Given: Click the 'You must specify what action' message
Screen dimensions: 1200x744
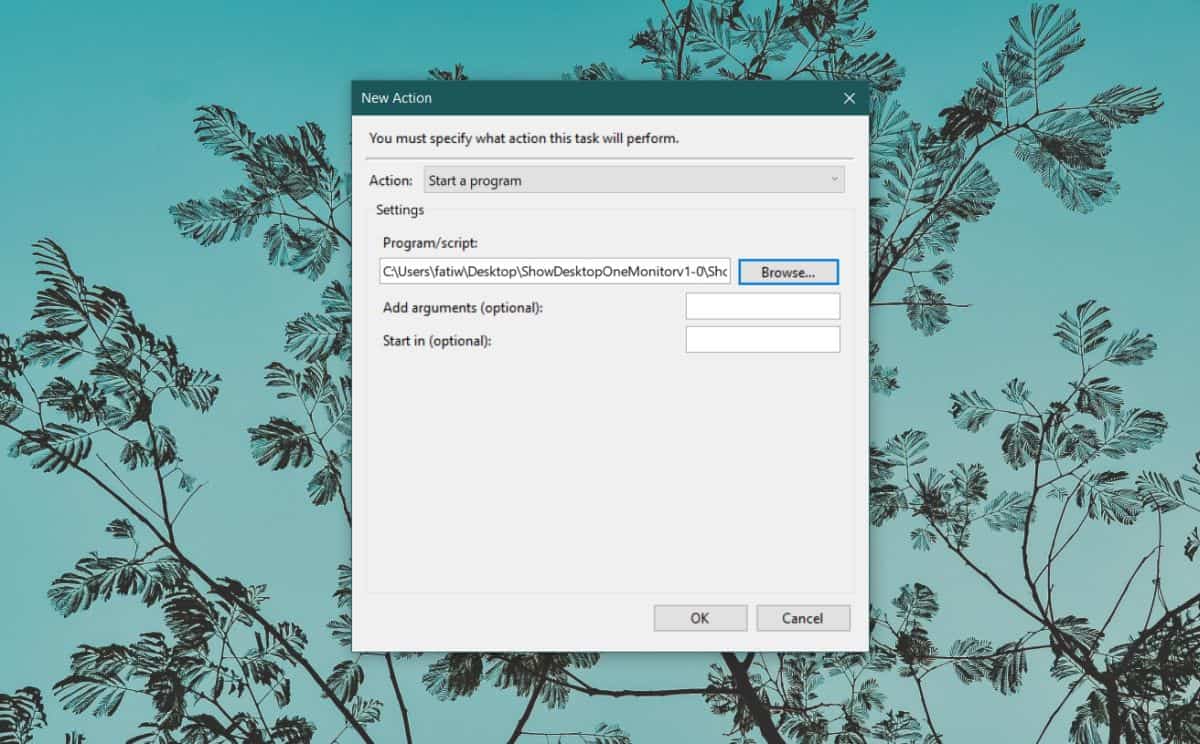Looking at the screenshot, I should coord(524,139).
